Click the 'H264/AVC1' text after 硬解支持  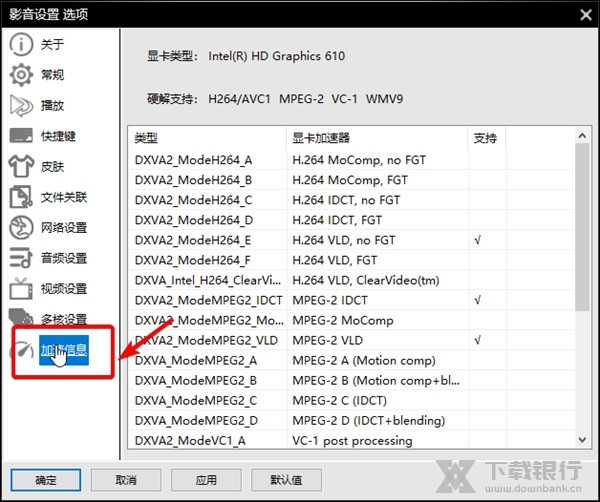[239, 99]
